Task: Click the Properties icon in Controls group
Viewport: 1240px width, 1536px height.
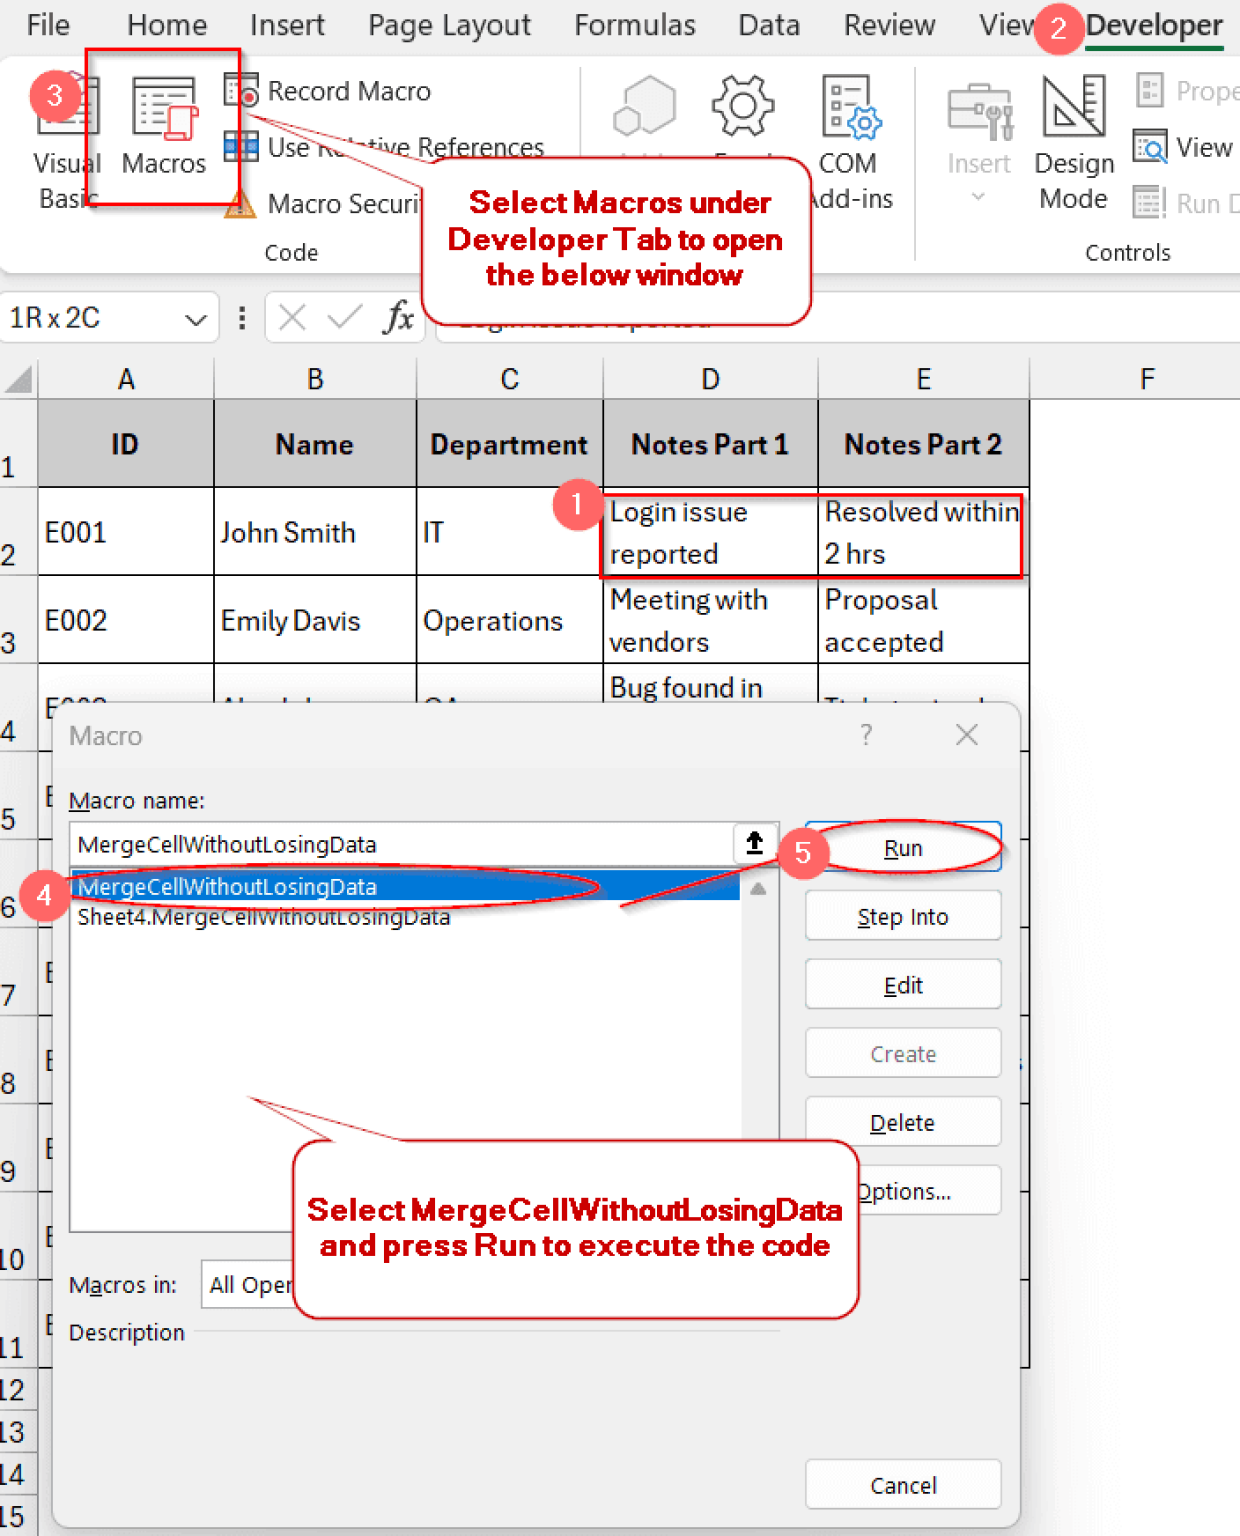Action: 1185,90
